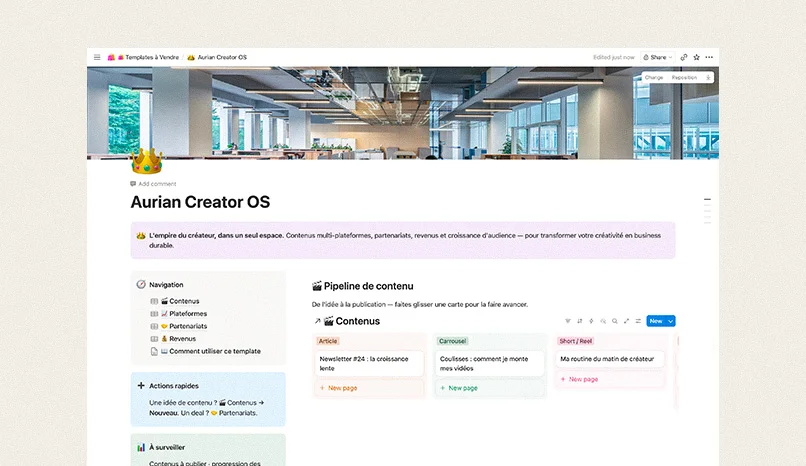This screenshot has width=806, height=466.
Task: Click the cover download icon
Action: pyautogui.click(x=708, y=78)
